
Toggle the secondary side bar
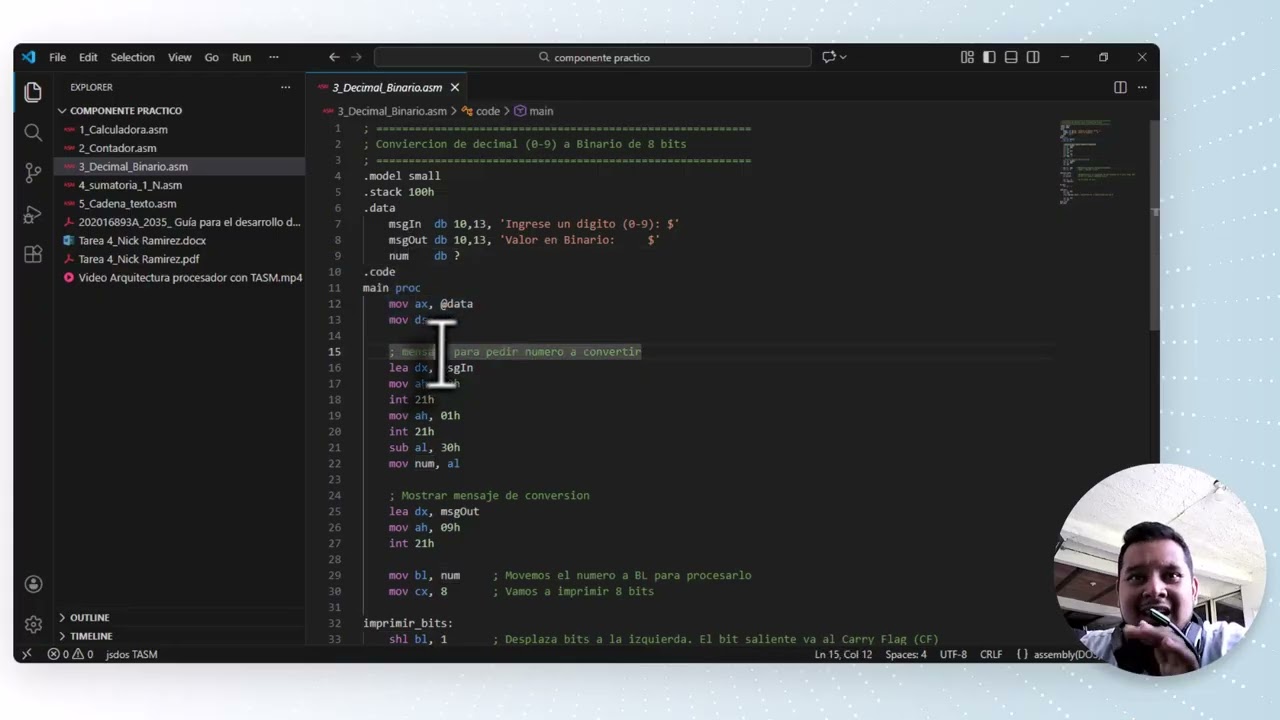click(1033, 57)
